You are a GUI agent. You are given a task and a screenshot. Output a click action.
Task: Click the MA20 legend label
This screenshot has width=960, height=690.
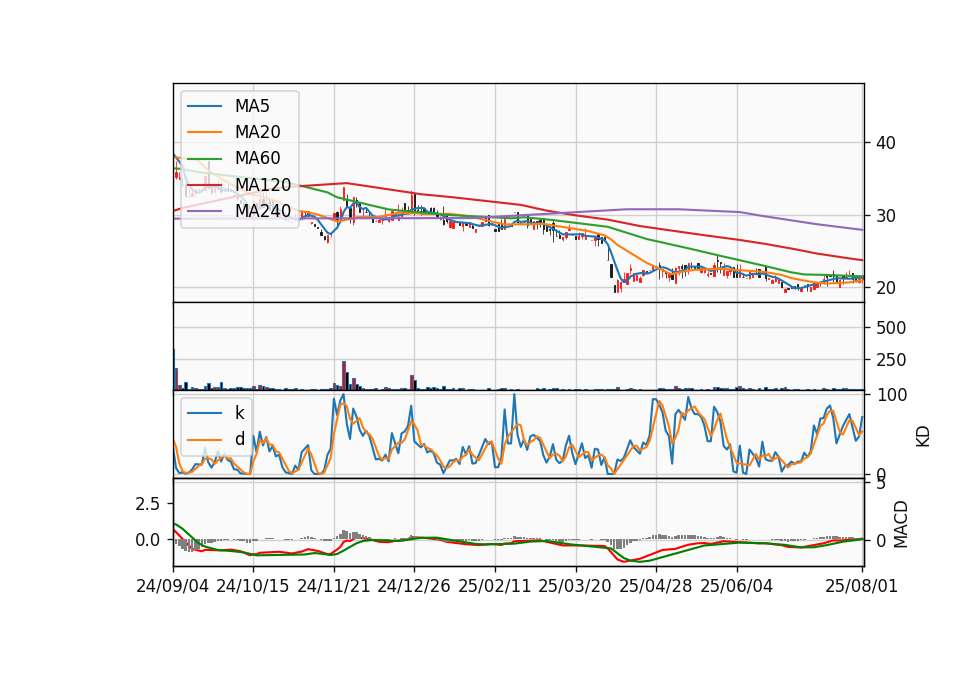click(x=257, y=132)
